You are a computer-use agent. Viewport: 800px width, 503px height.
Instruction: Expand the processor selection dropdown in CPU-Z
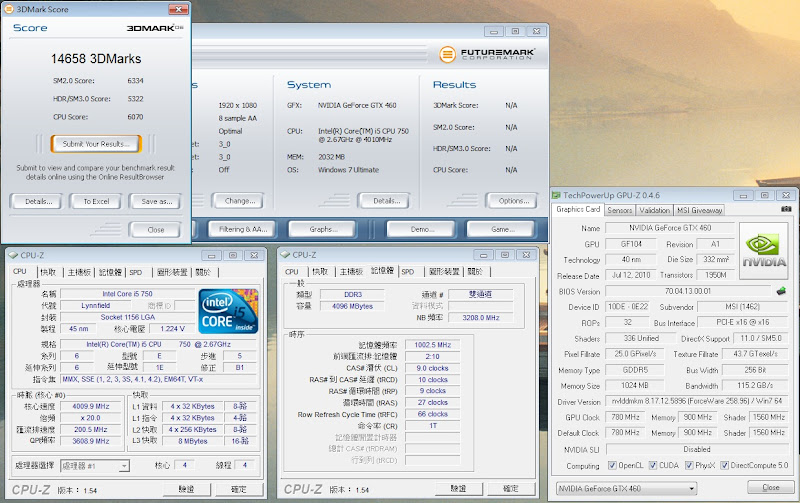pyautogui.click(x=123, y=465)
